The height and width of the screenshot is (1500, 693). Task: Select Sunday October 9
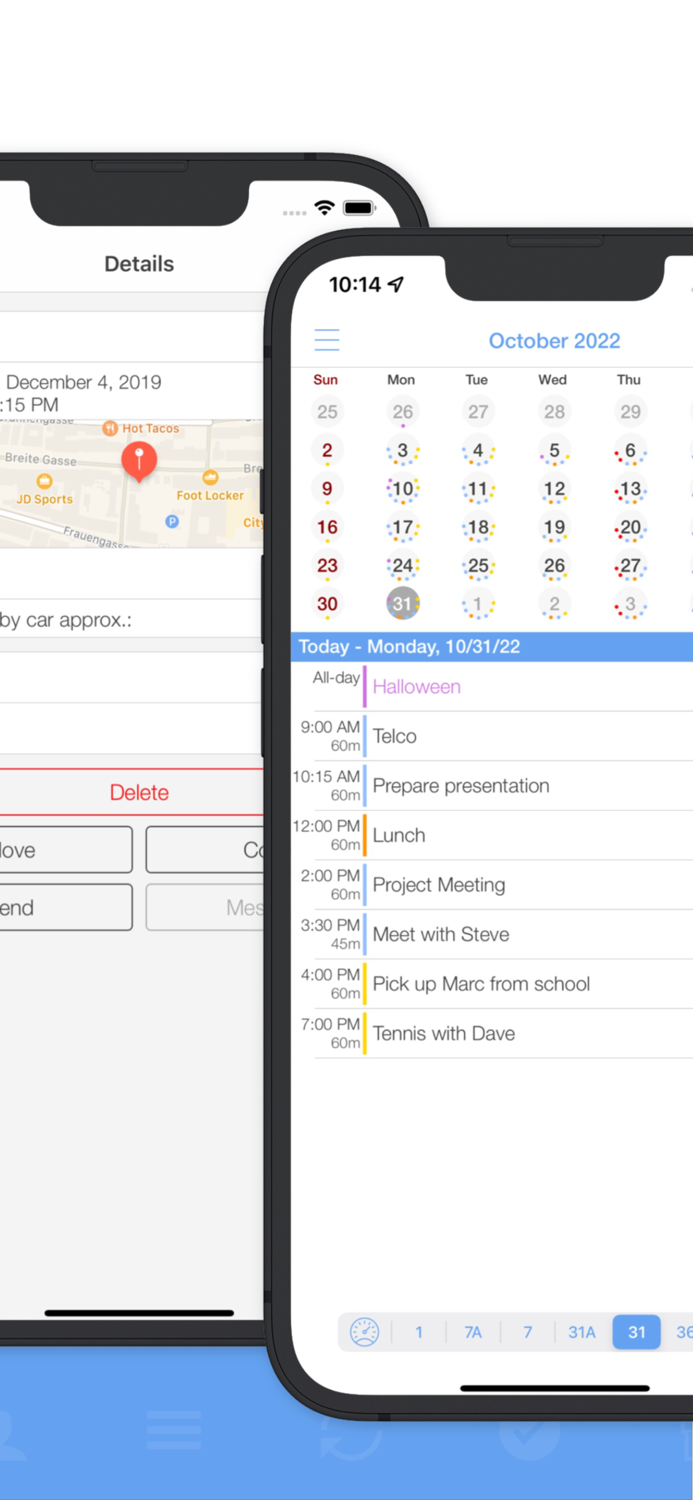(x=327, y=489)
